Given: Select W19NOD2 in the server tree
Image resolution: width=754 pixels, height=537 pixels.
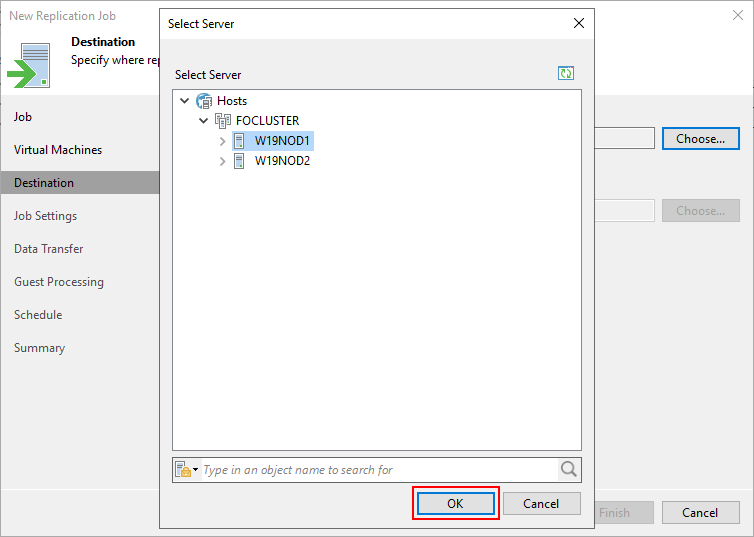Looking at the screenshot, I should pyautogui.click(x=282, y=161).
